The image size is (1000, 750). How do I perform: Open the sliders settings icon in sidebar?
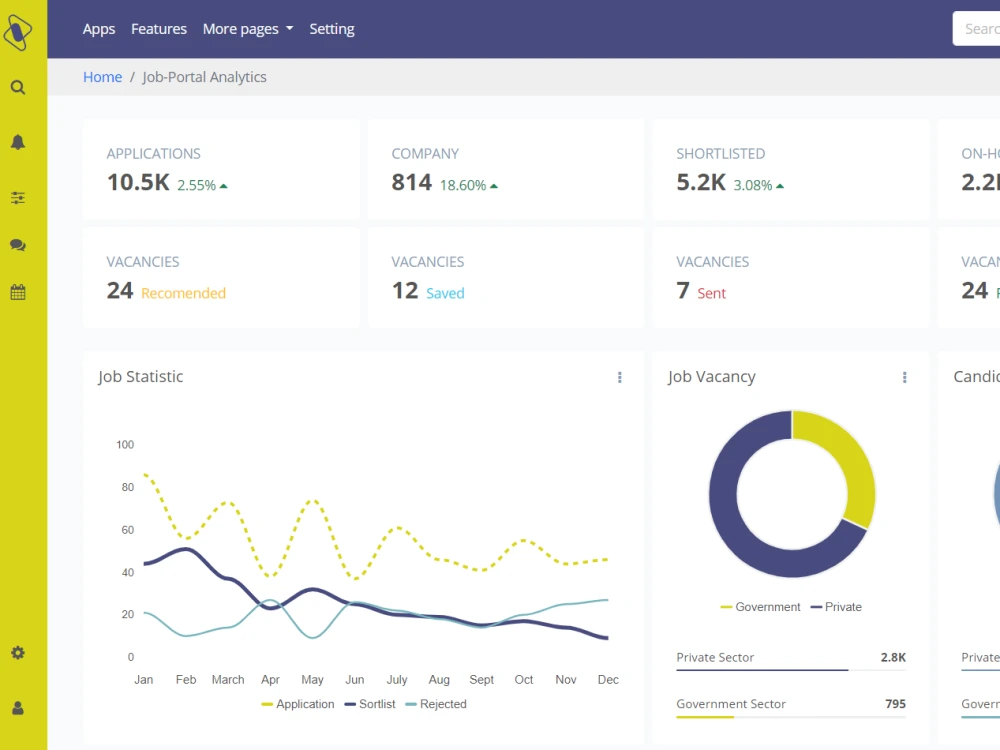(x=18, y=198)
